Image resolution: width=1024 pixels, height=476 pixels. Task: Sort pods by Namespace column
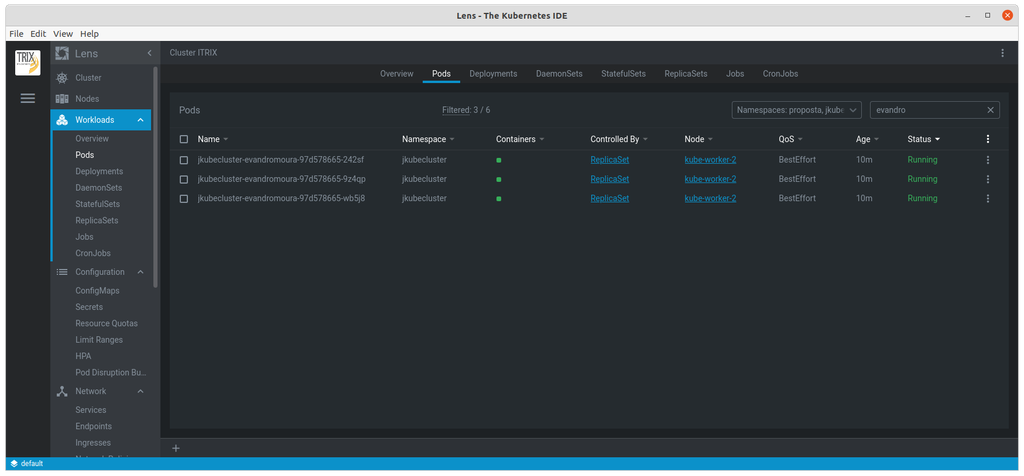(x=428, y=139)
